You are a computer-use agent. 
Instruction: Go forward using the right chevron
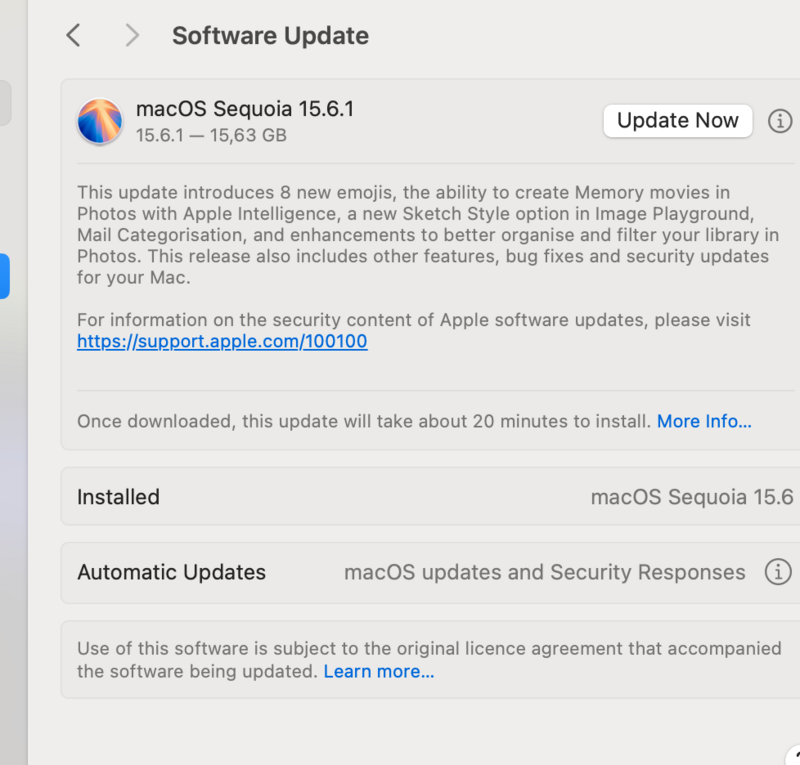(x=132, y=36)
